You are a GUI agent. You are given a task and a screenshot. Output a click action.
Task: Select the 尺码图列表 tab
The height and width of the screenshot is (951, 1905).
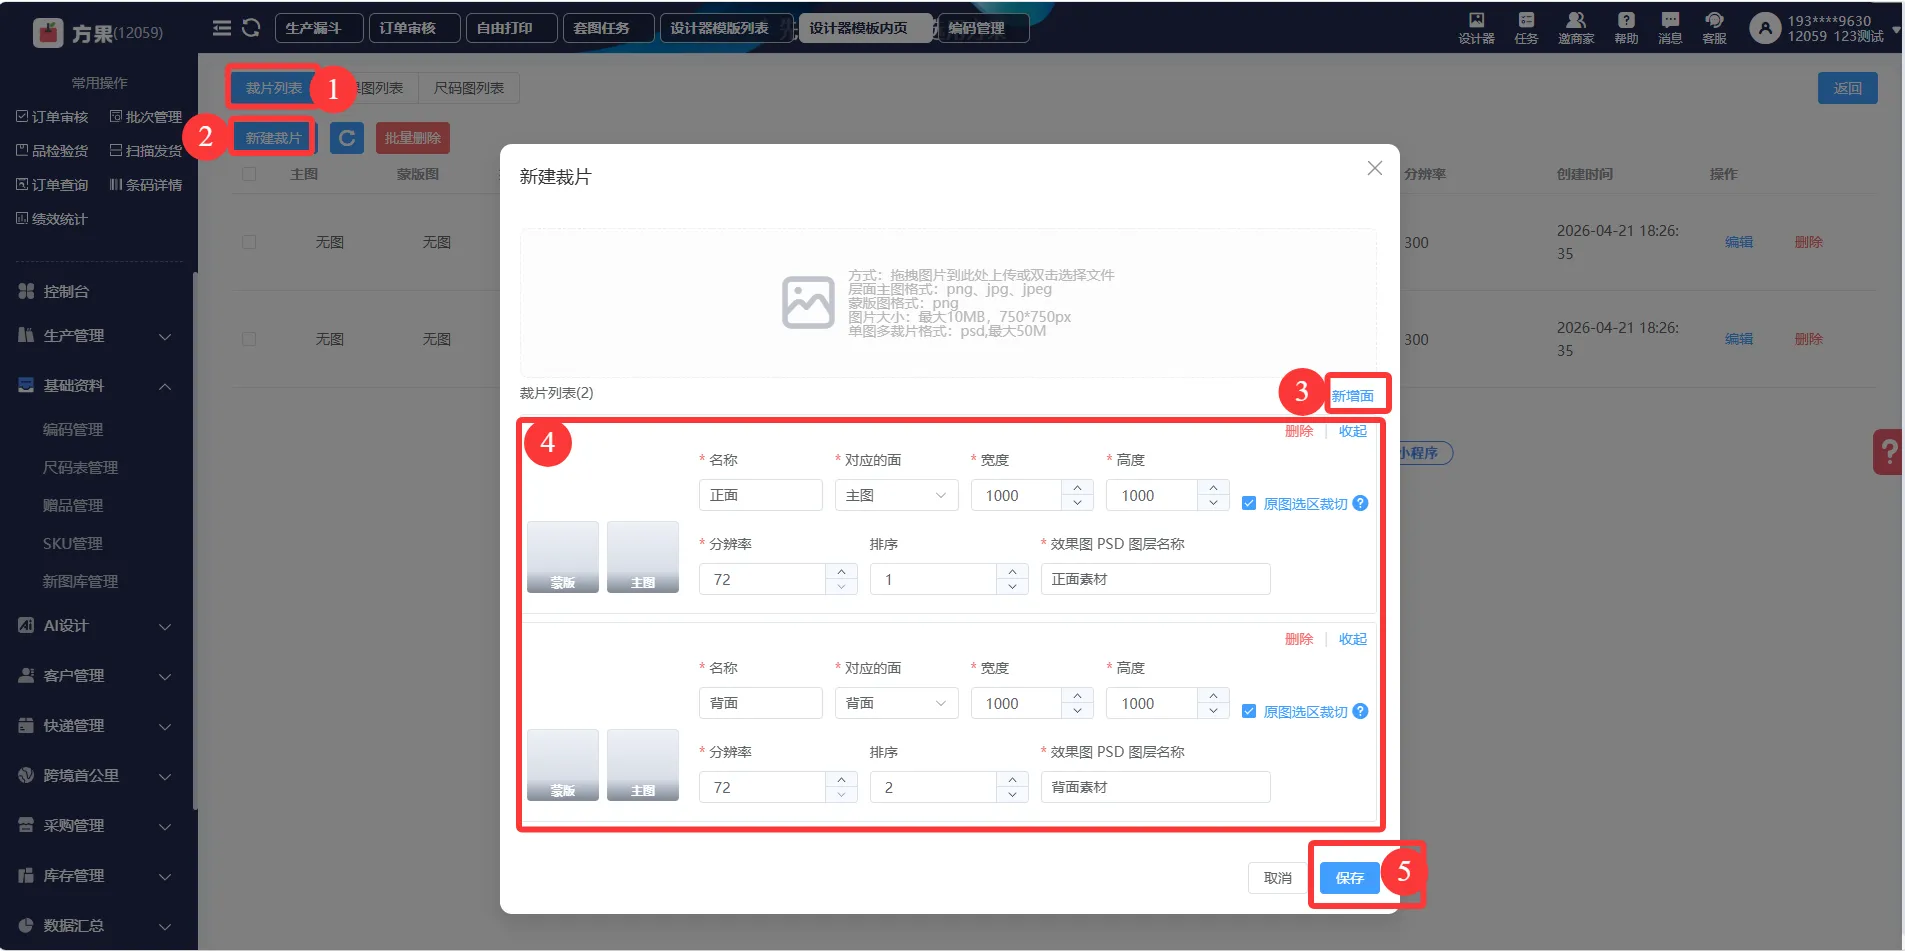pyautogui.click(x=469, y=88)
